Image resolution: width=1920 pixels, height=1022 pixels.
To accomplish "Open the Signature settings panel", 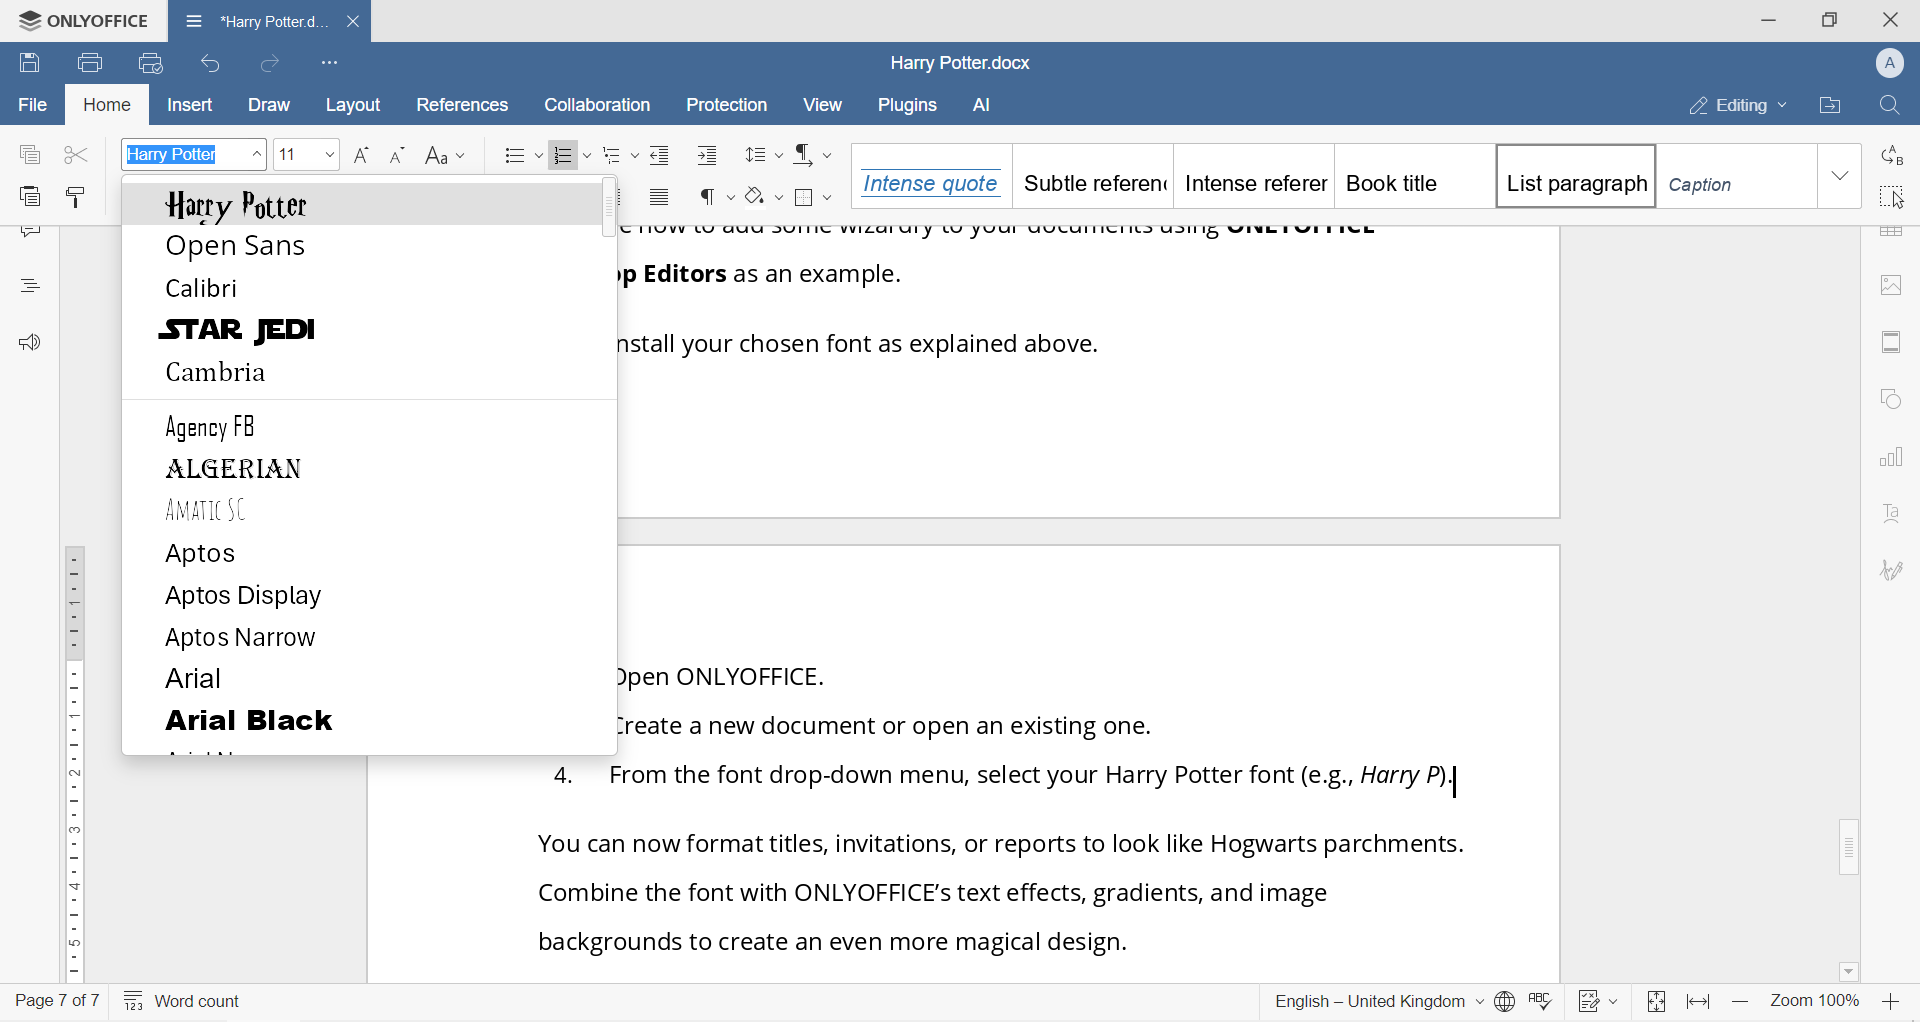I will coord(1892,570).
